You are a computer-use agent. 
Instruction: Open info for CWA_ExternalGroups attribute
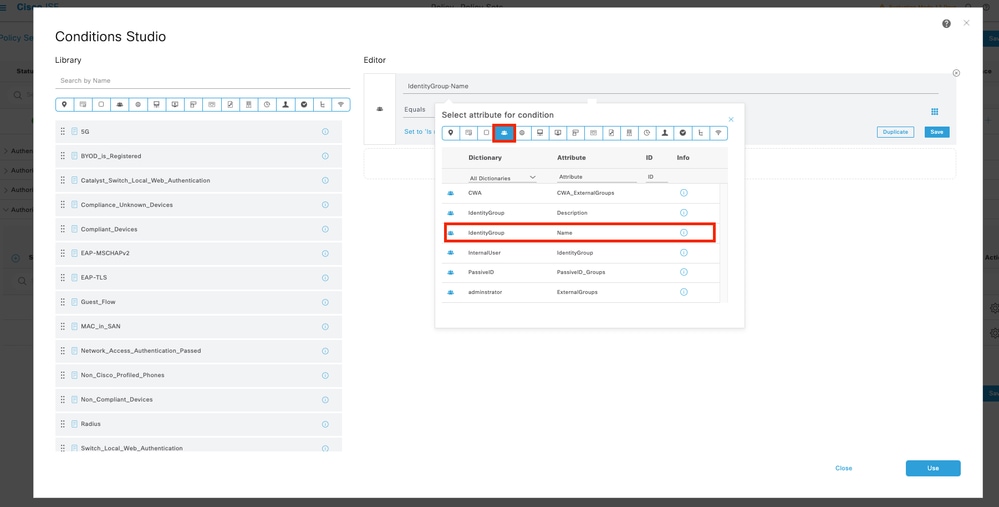pyautogui.click(x=684, y=192)
